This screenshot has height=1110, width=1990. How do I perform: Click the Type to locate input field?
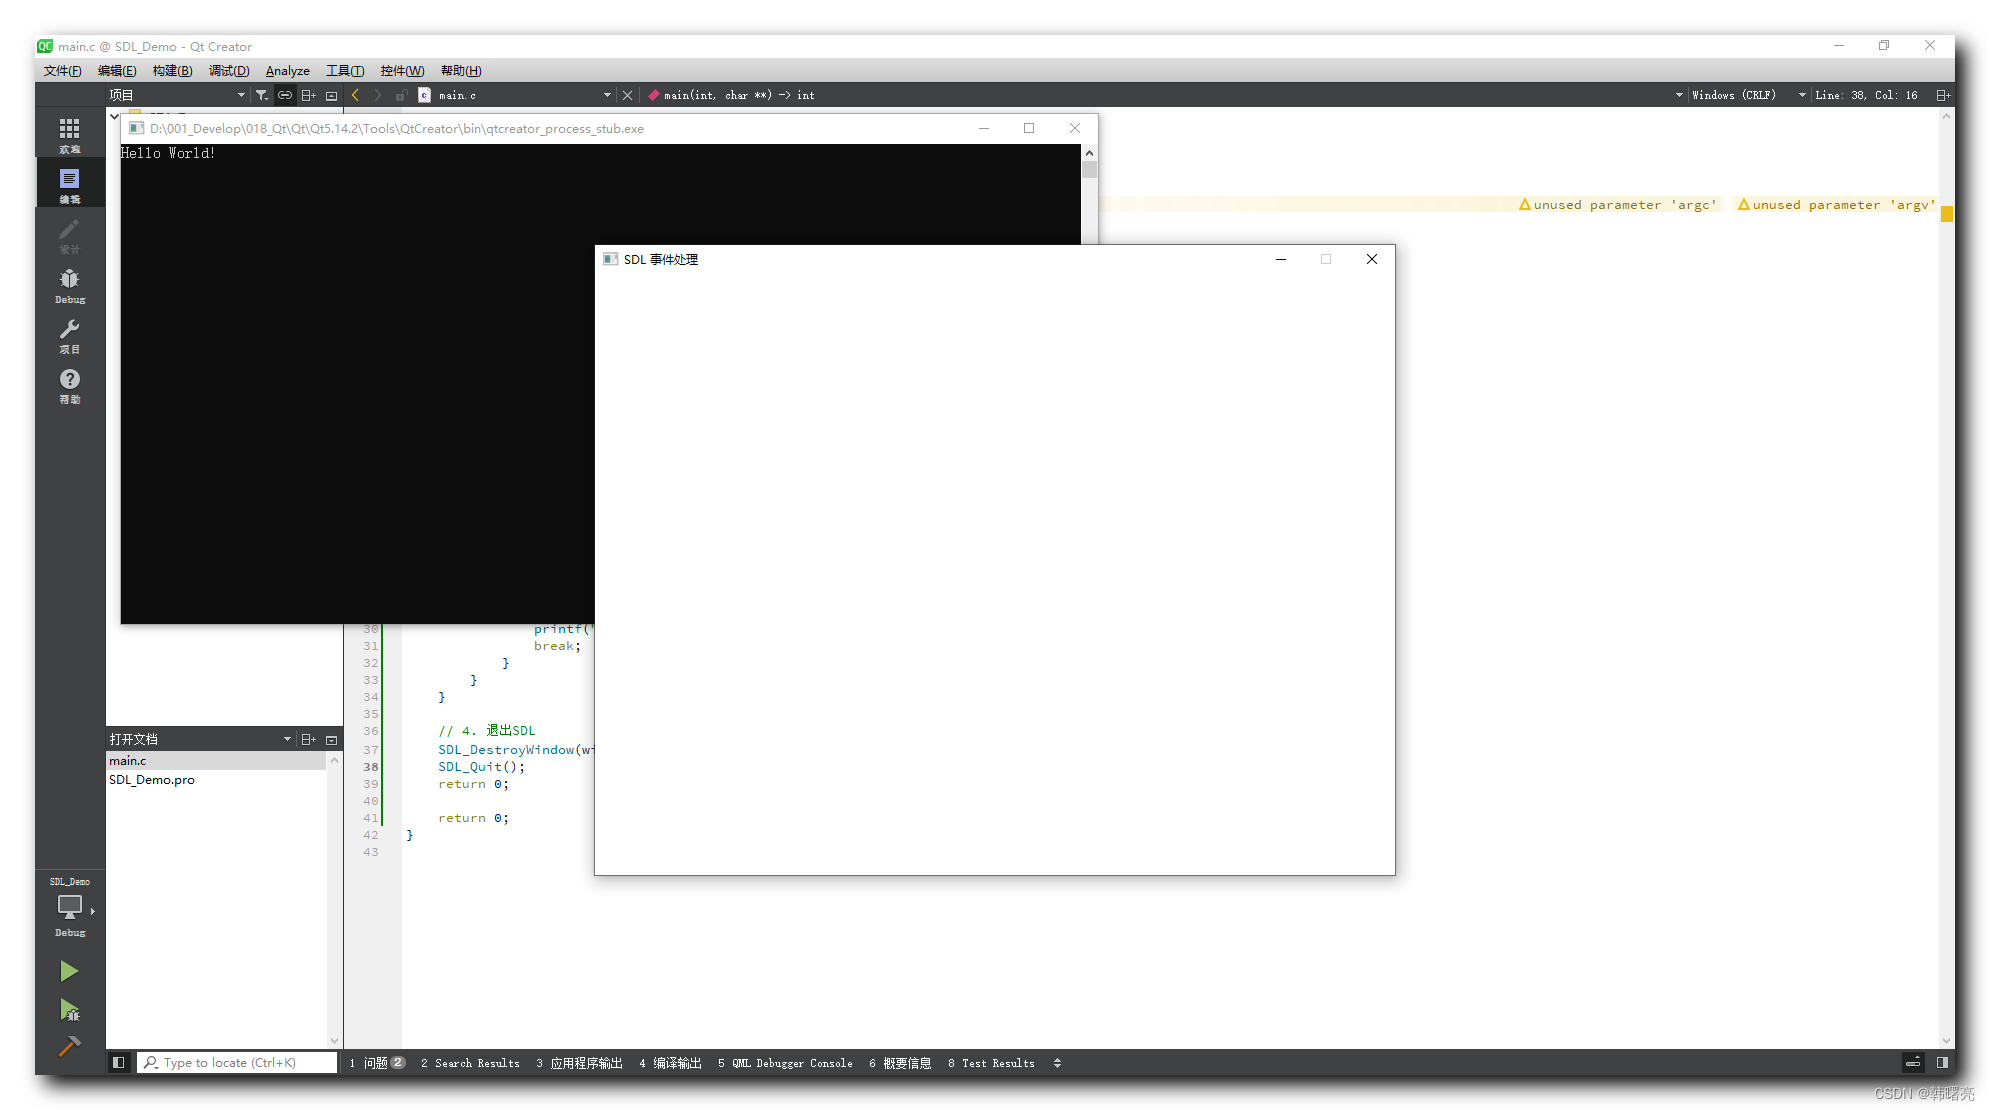pos(237,1062)
